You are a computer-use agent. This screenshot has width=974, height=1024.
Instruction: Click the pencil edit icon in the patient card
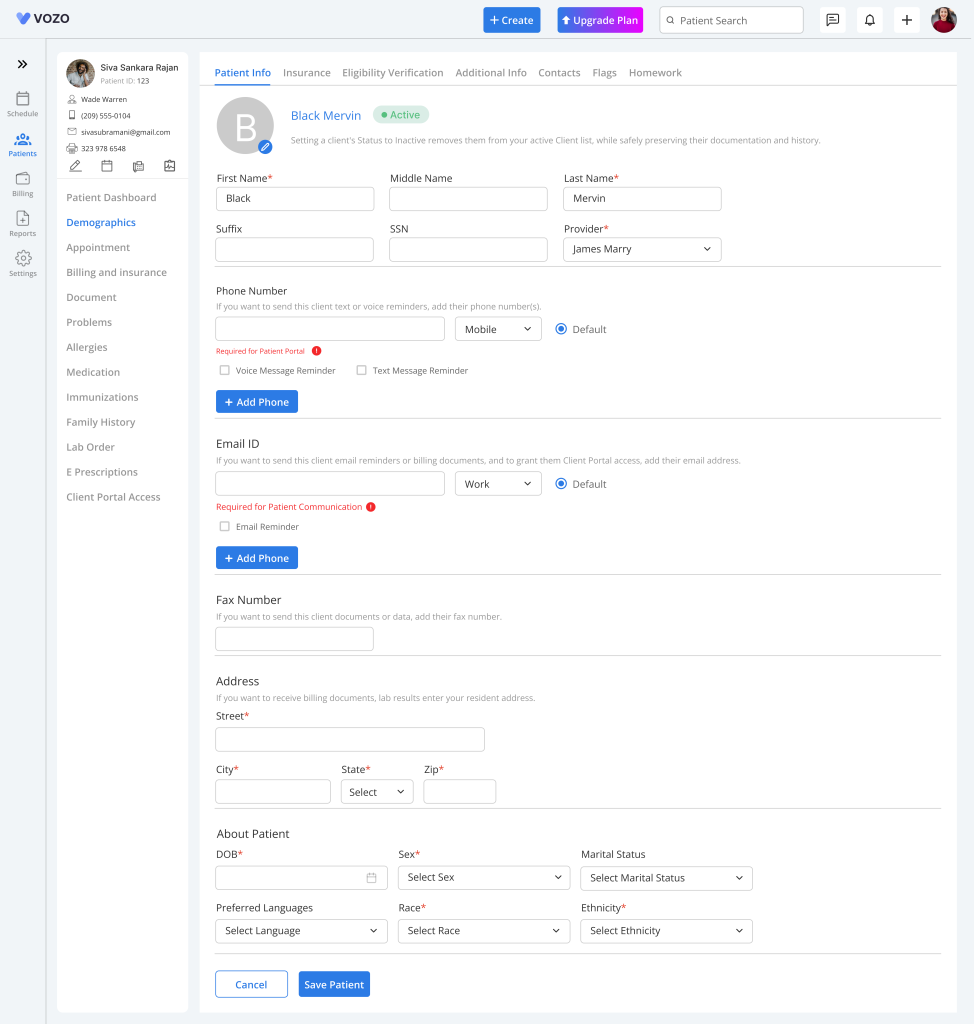pos(75,166)
